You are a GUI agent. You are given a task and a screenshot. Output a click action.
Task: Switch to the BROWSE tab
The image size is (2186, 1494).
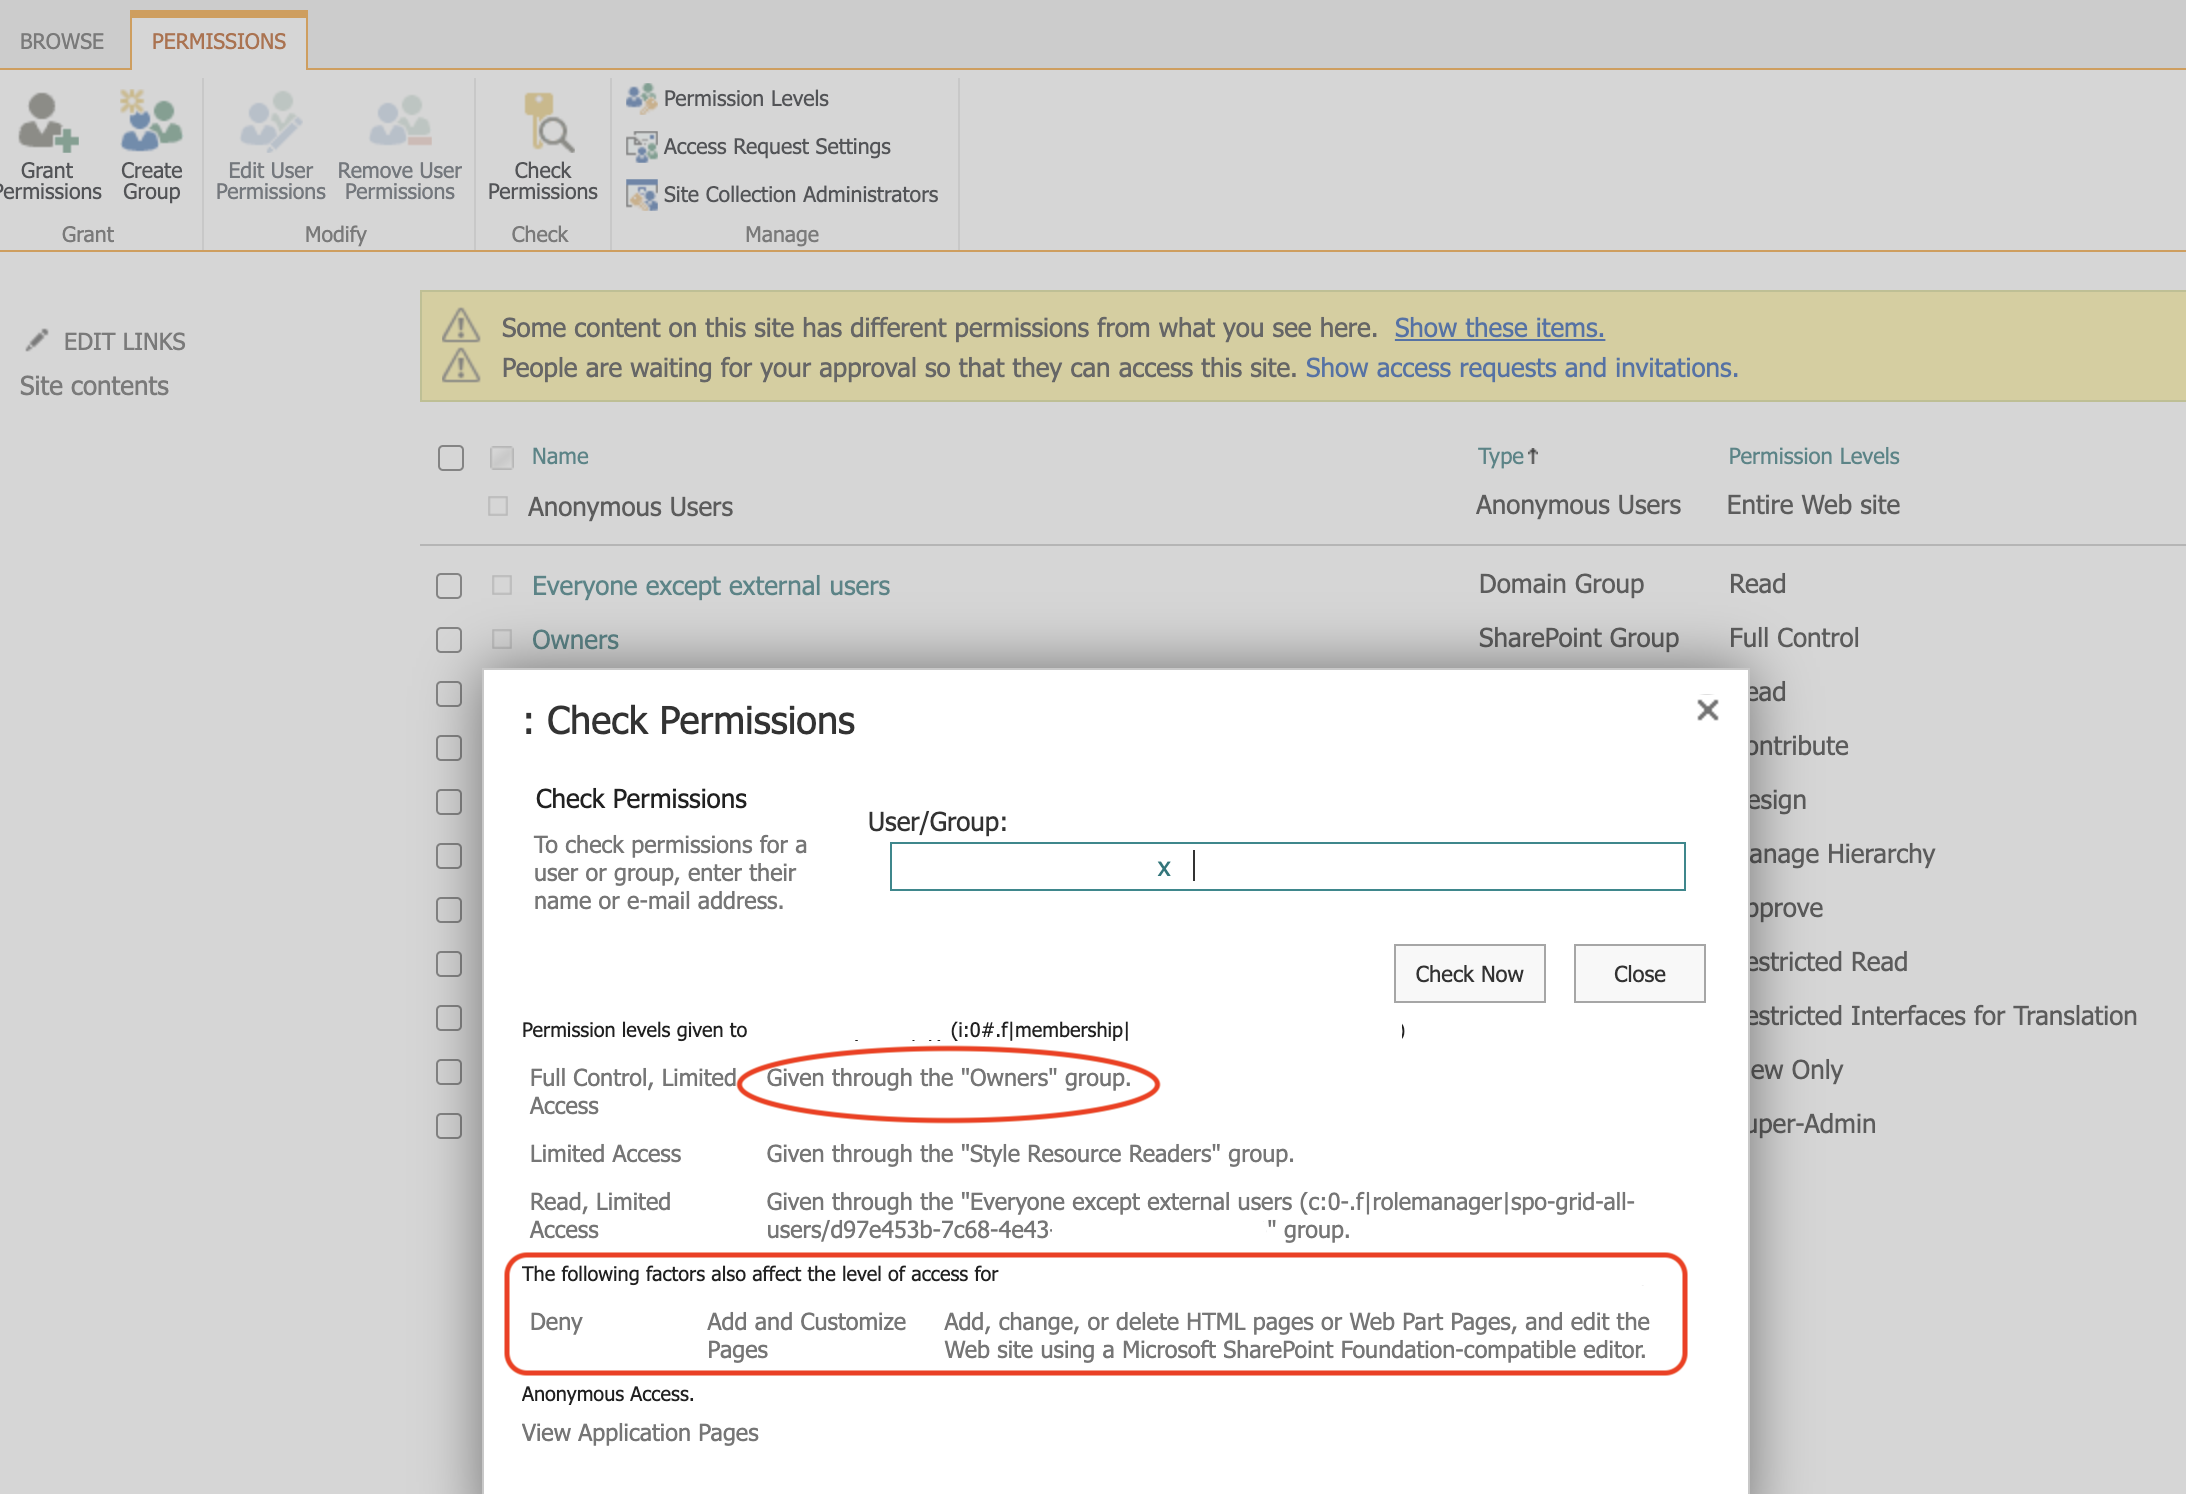point(62,41)
